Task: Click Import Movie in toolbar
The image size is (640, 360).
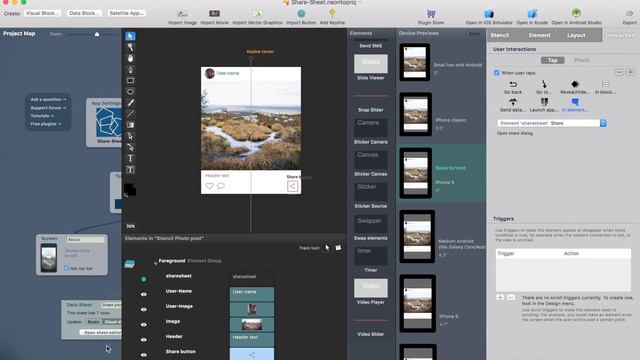Action: click(214, 17)
